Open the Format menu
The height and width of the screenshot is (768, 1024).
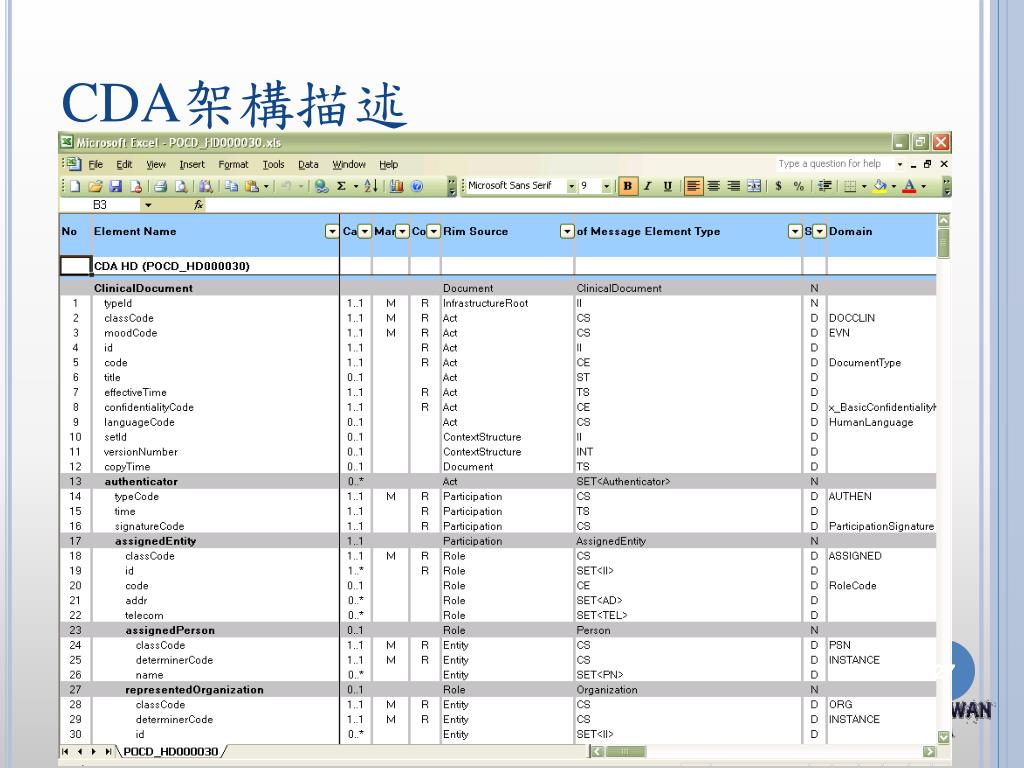tap(233, 165)
